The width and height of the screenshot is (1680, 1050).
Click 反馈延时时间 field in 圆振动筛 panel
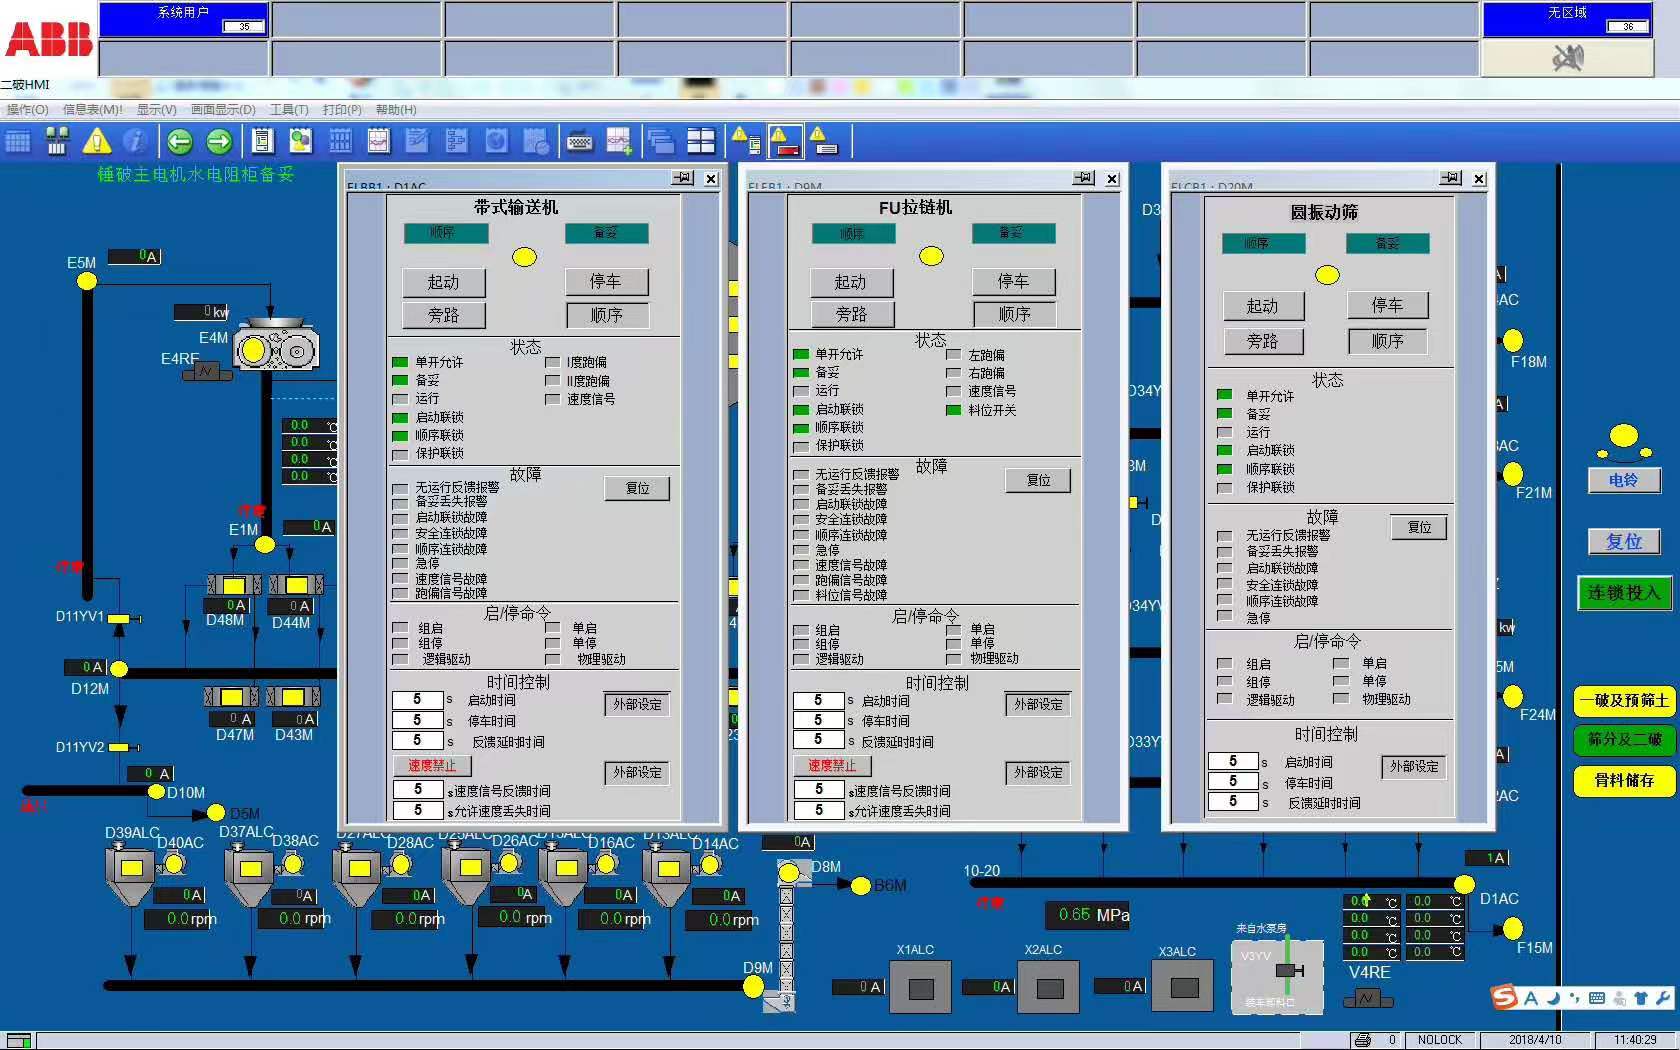[x=1233, y=801]
